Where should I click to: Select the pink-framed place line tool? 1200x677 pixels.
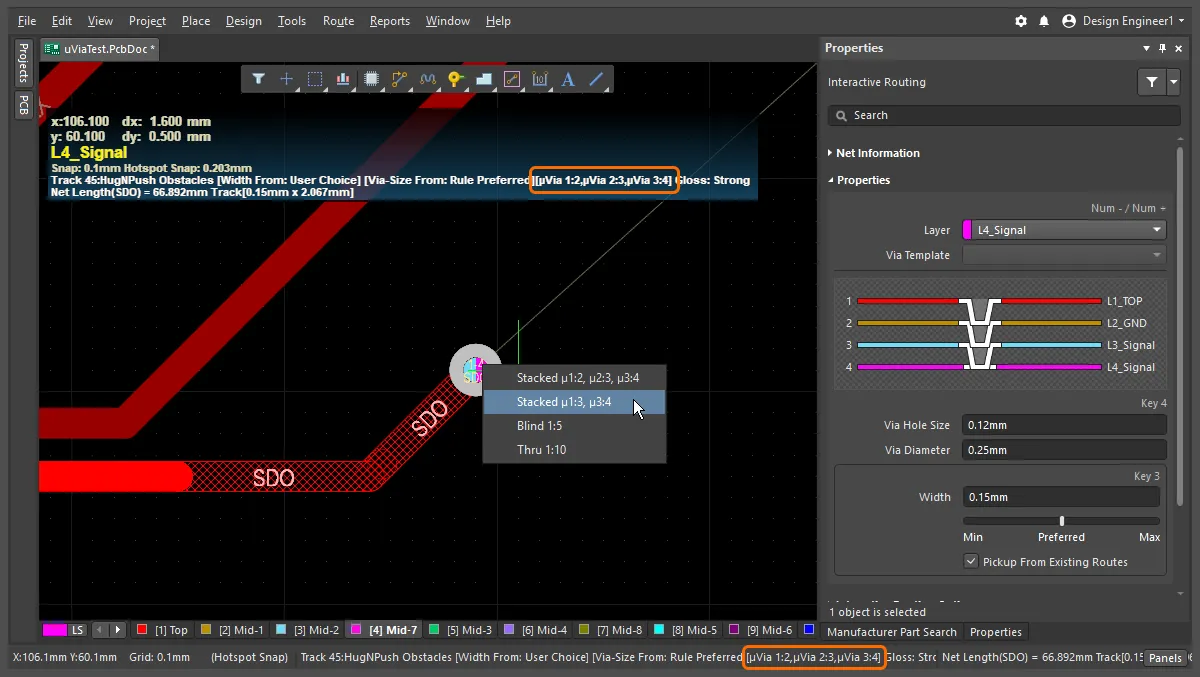(x=512, y=79)
